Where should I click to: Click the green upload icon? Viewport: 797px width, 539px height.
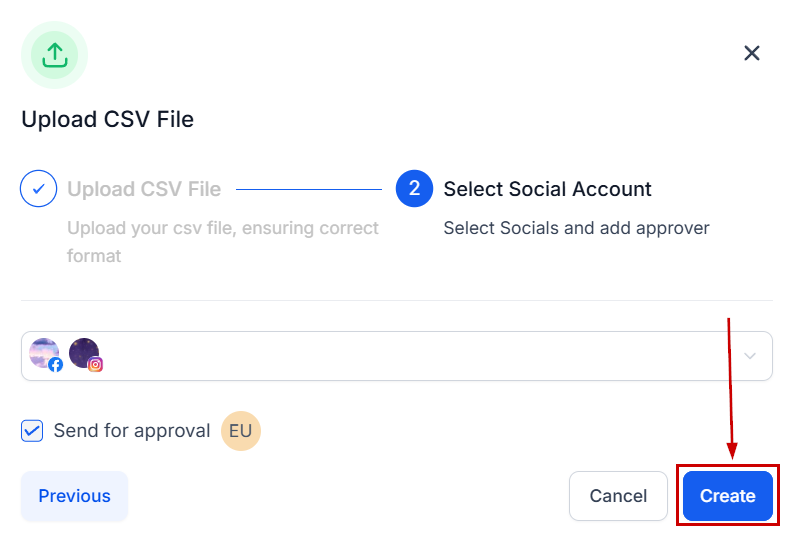55,55
